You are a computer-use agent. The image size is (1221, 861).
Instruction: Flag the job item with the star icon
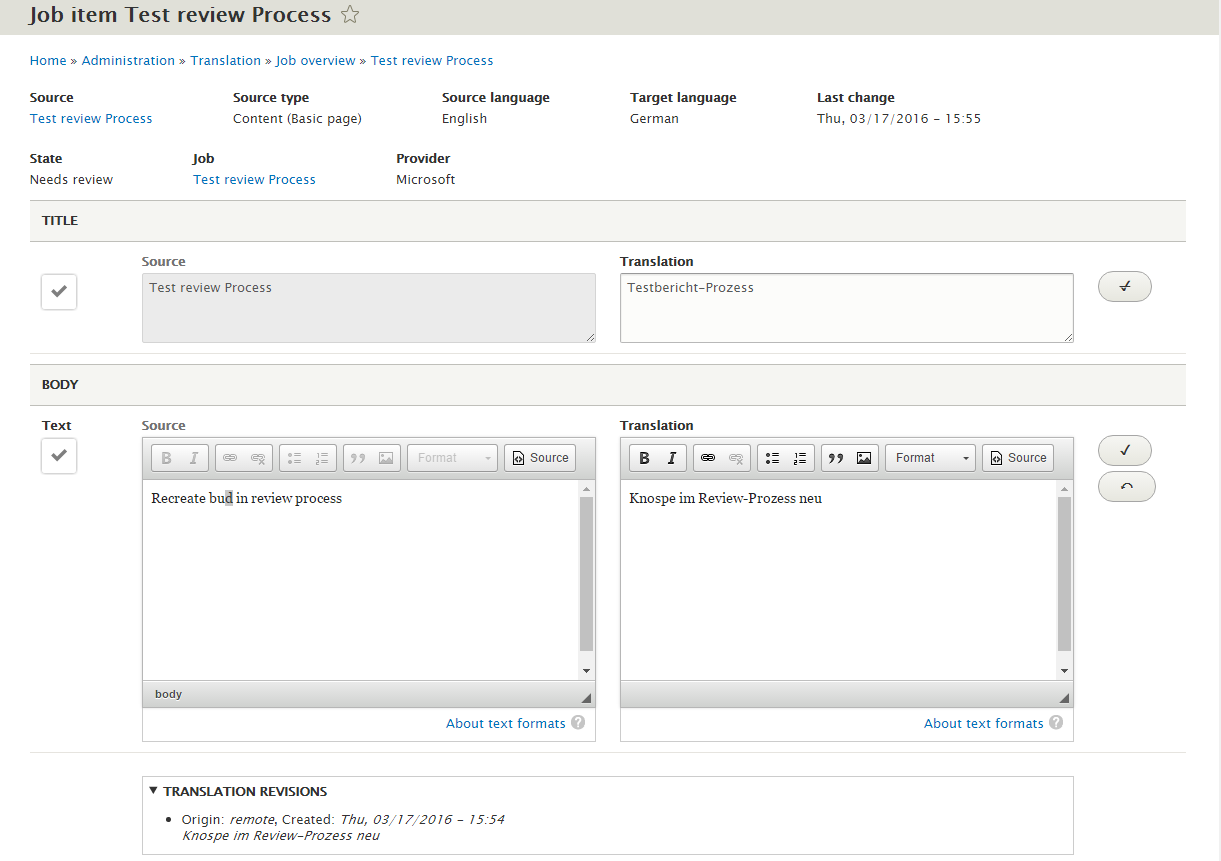click(349, 14)
